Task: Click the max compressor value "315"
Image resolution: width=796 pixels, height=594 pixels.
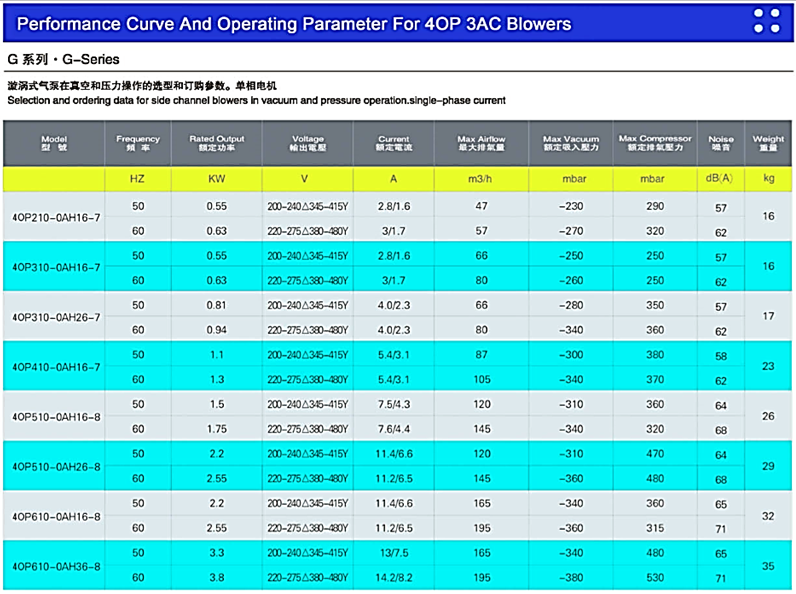Action: point(655,528)
